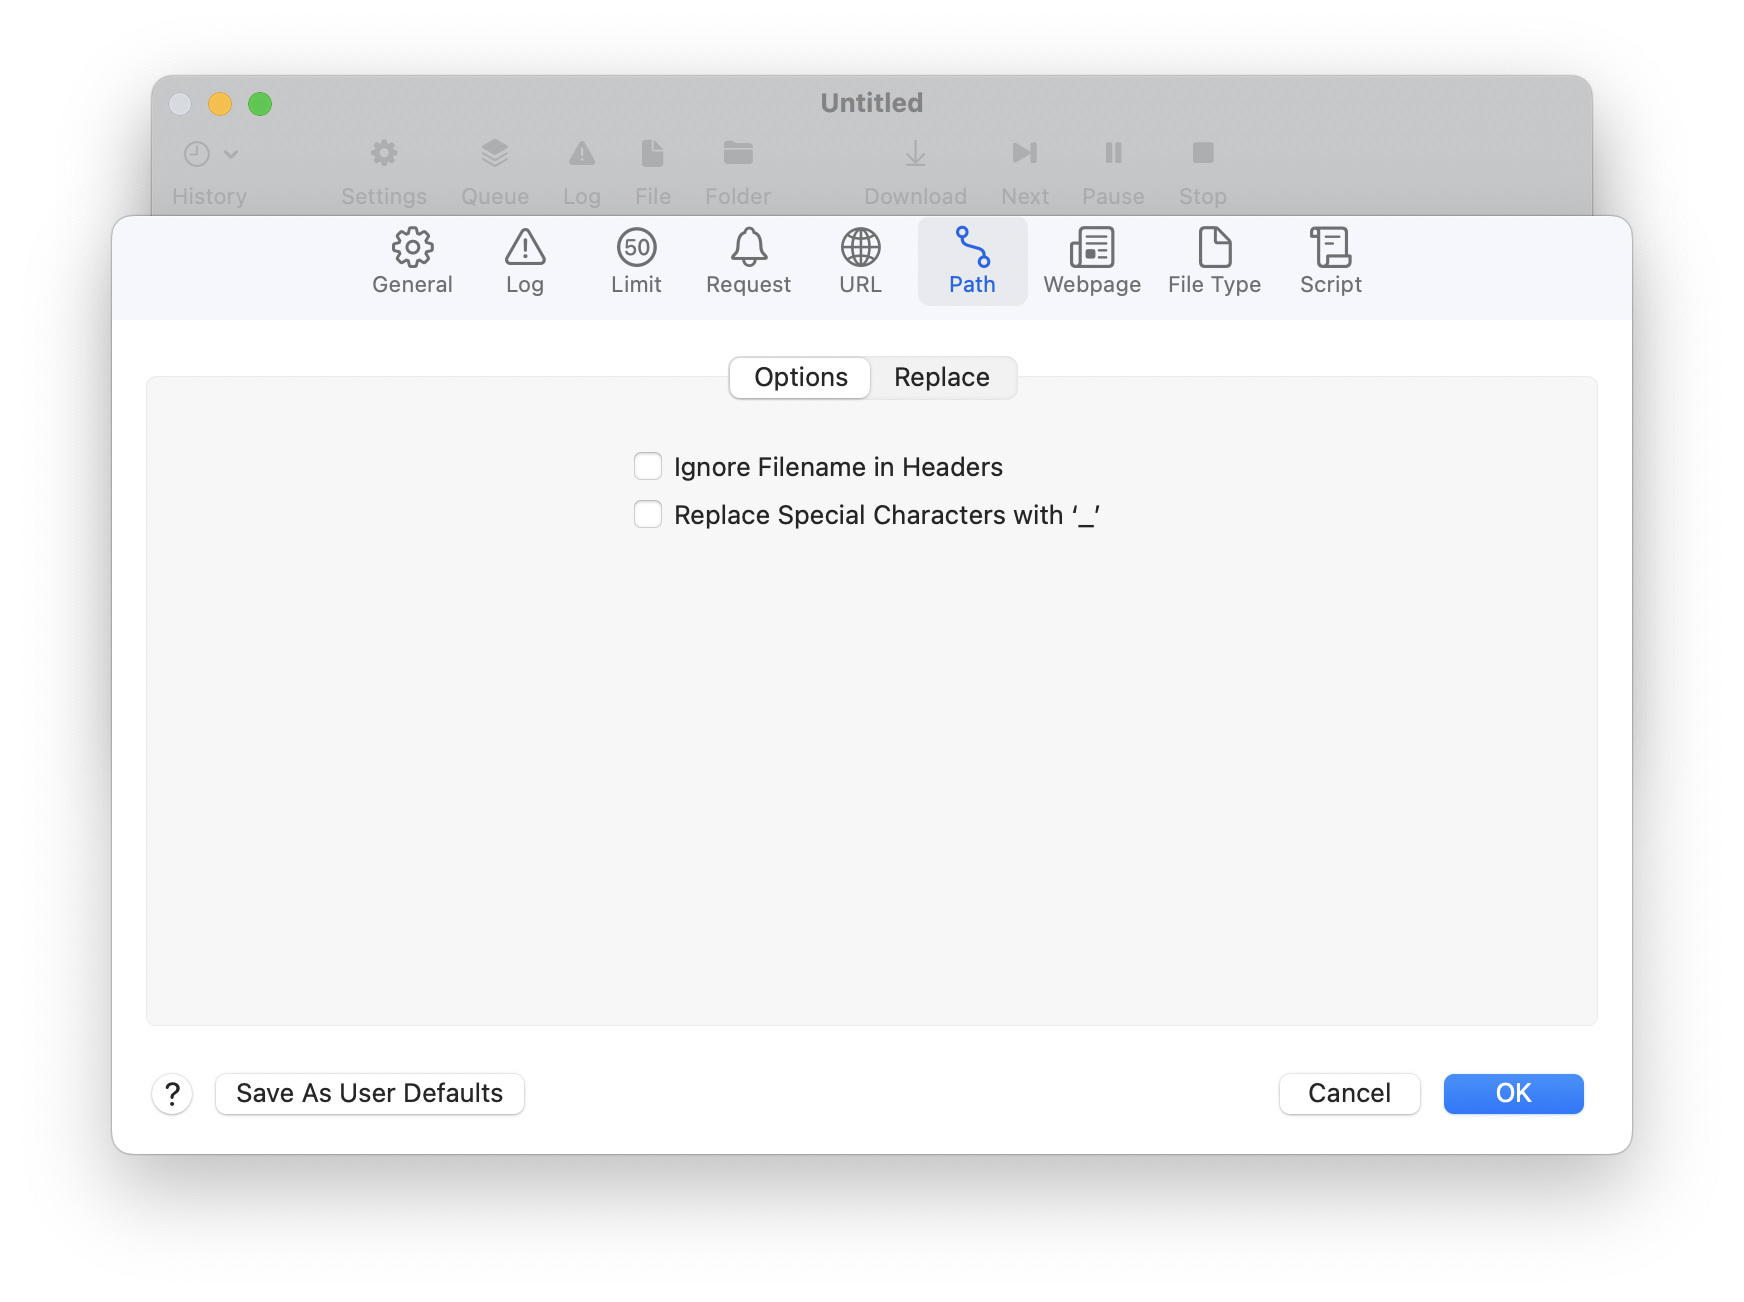This screenshot has height=1302, width=1744.
Task: Cancel the settings dialog
Action: [1349, 1093]
